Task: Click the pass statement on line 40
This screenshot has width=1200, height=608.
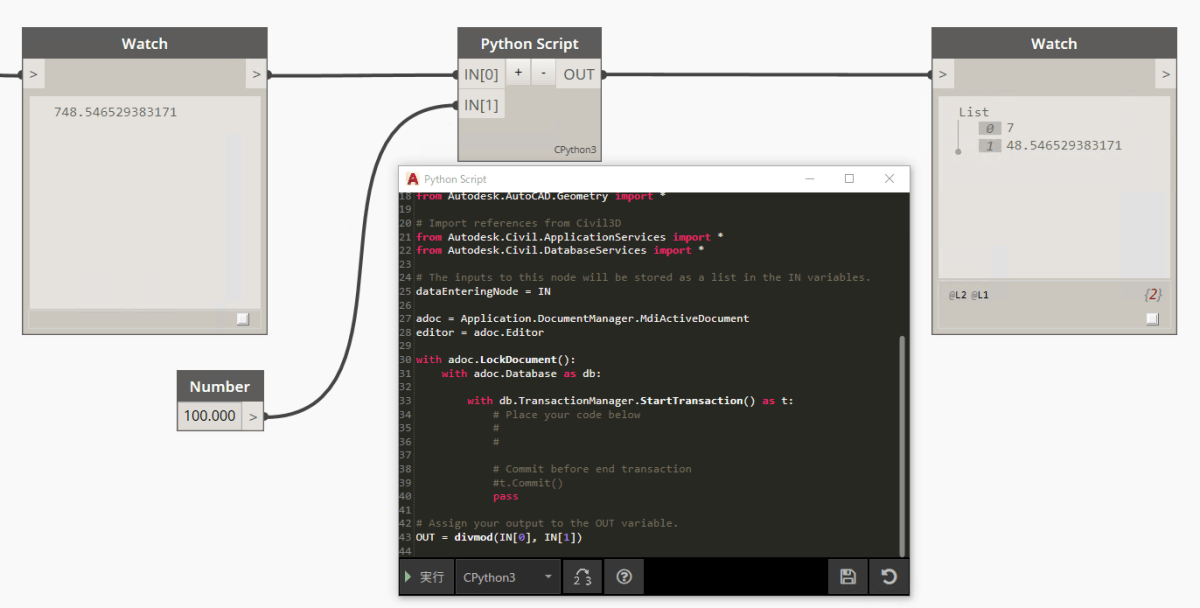Action: point(505,496)
